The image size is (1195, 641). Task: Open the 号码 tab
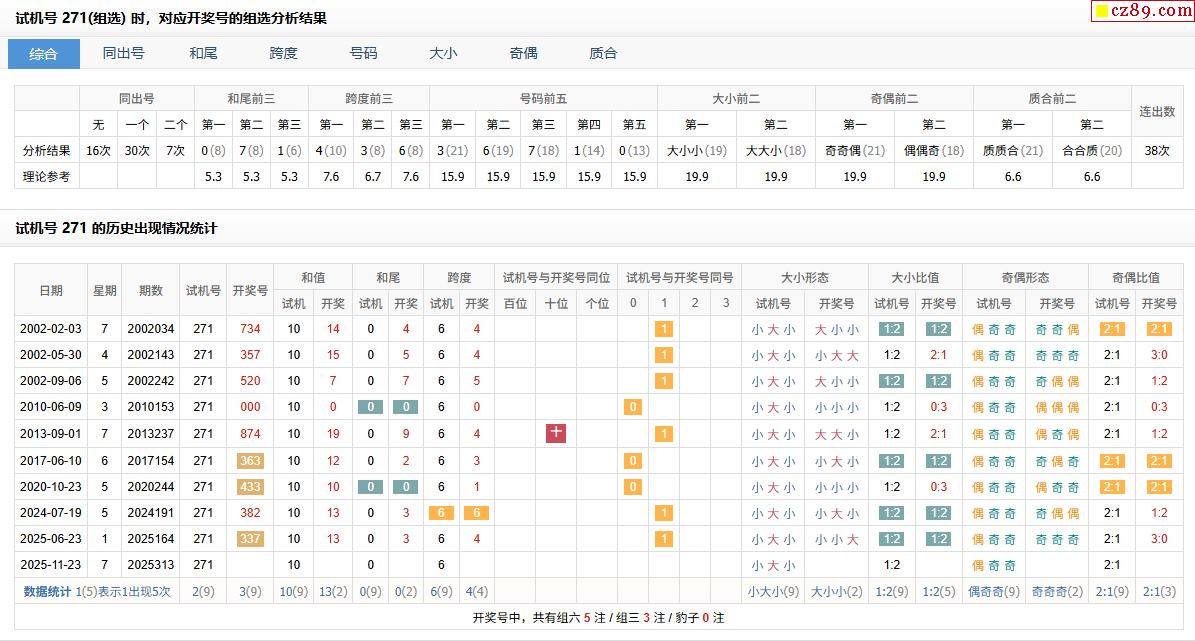[363, 54]
